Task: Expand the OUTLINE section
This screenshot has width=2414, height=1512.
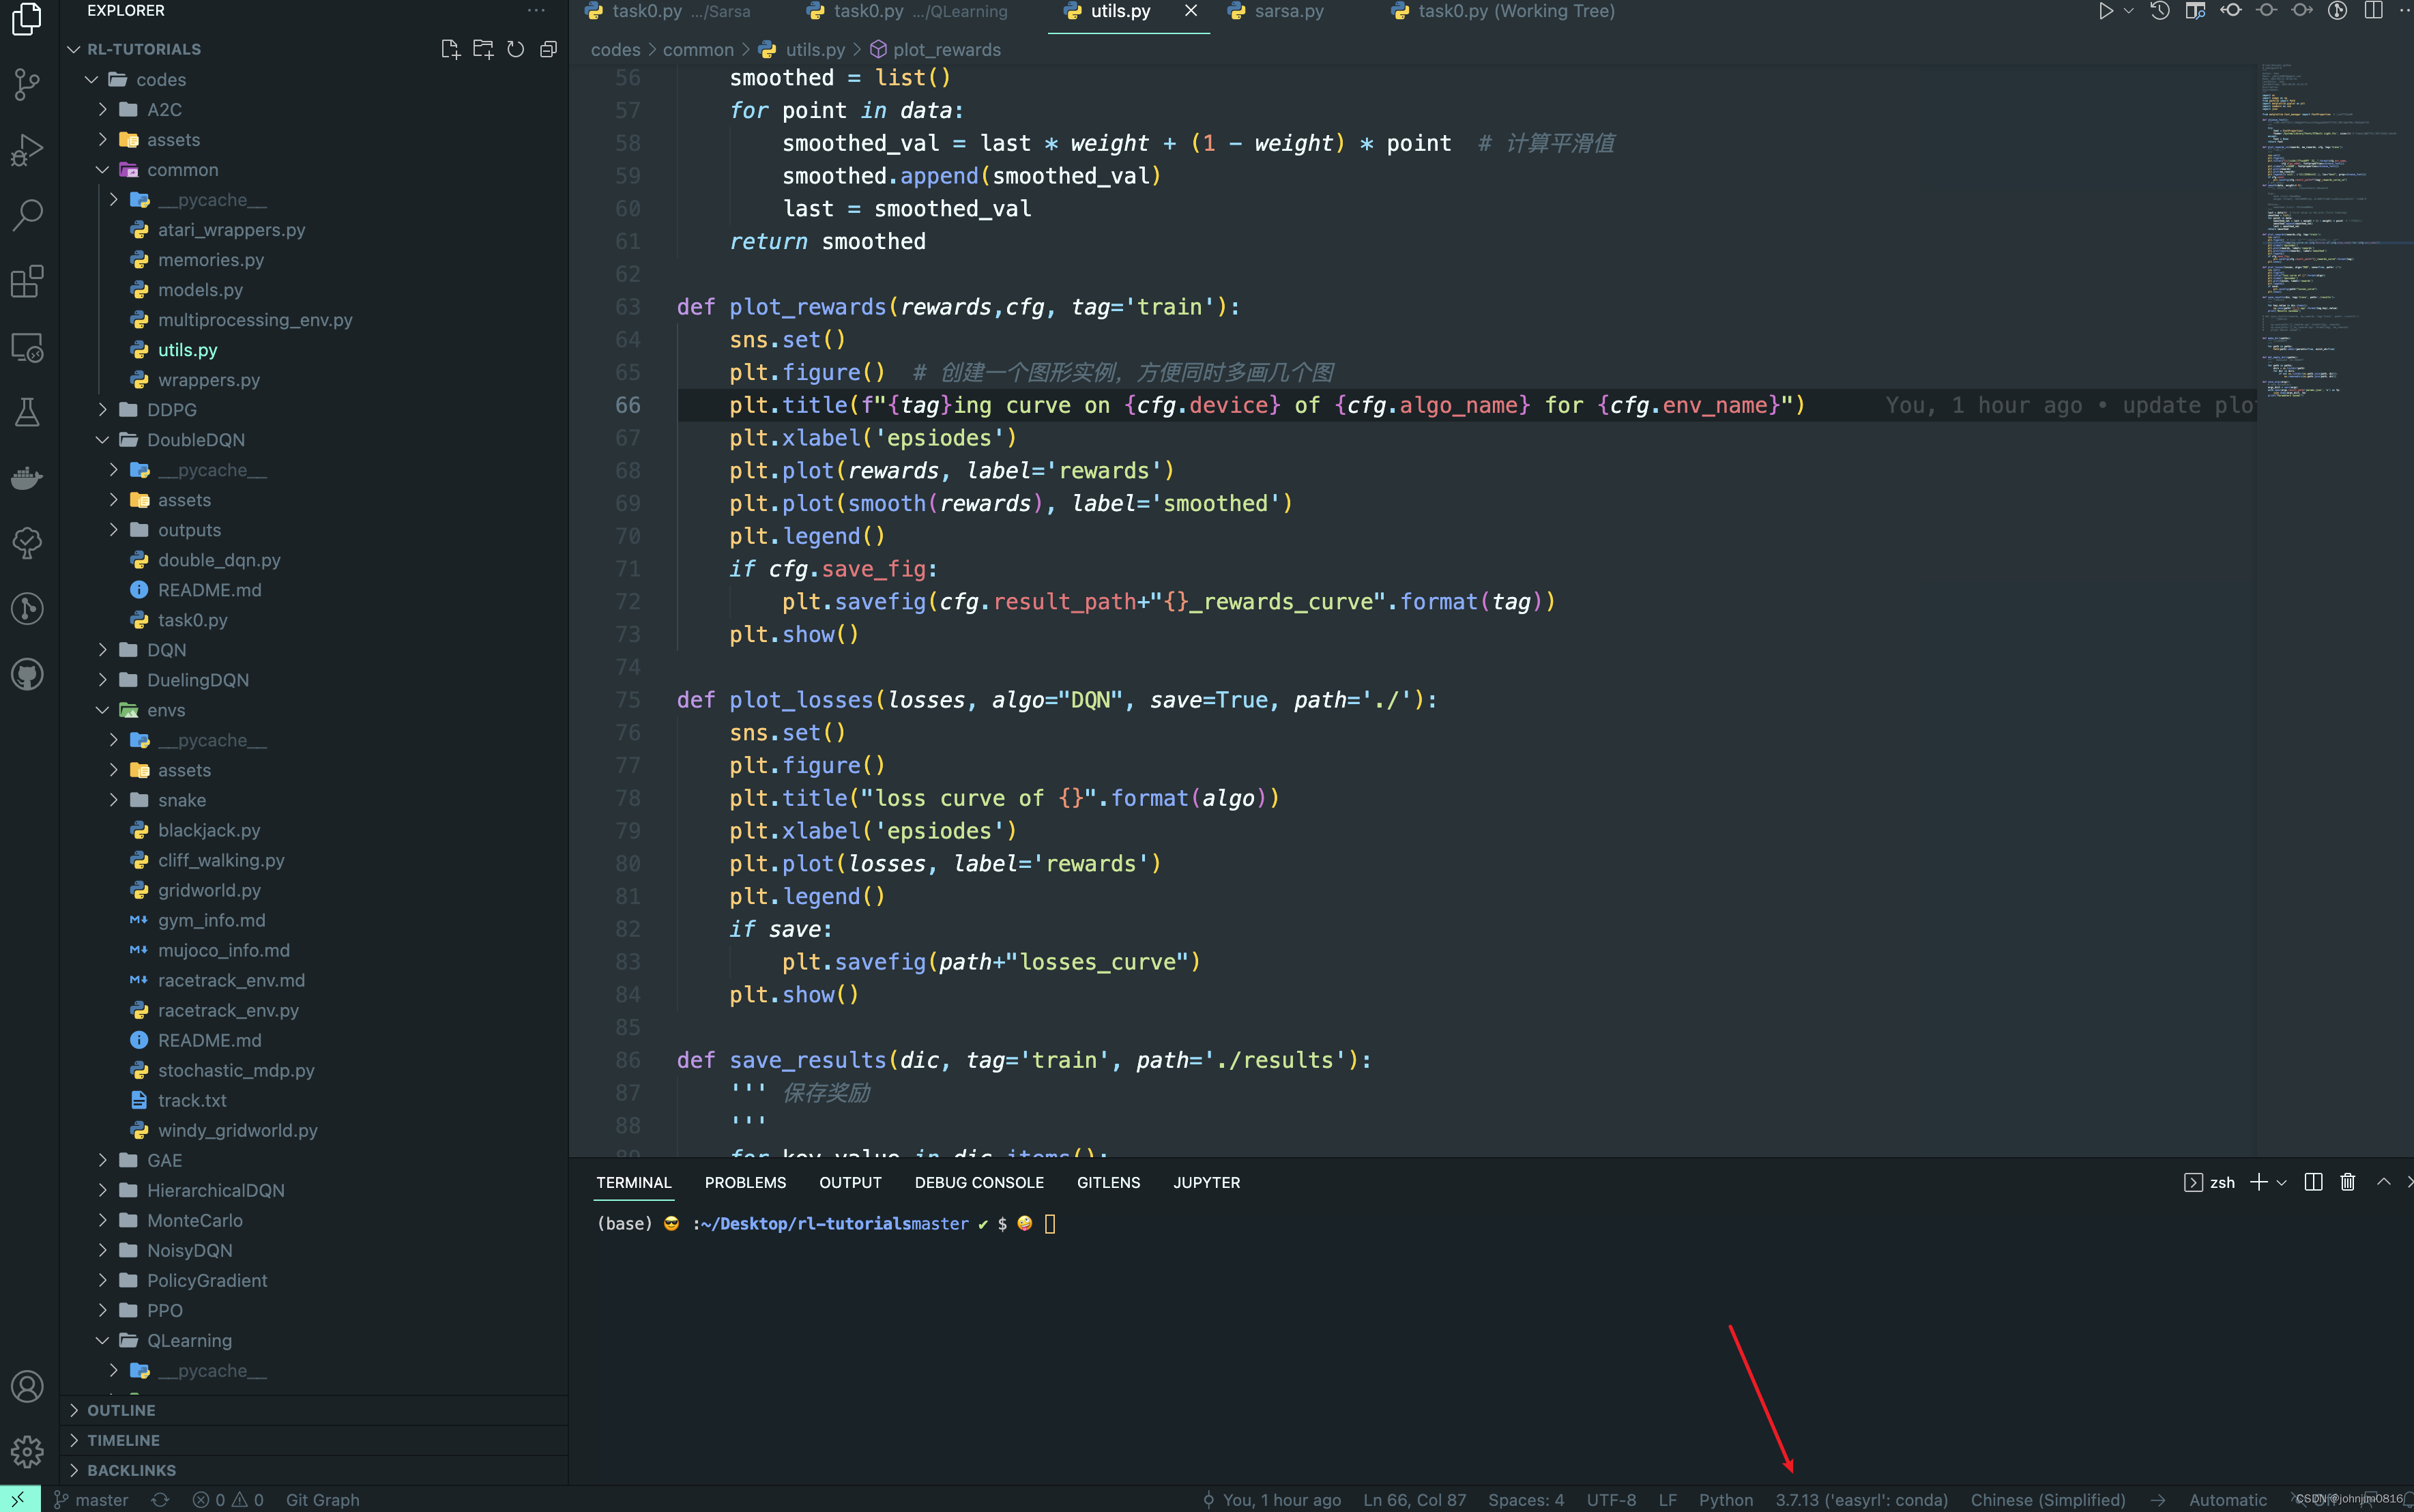Action: [121, 1410]
